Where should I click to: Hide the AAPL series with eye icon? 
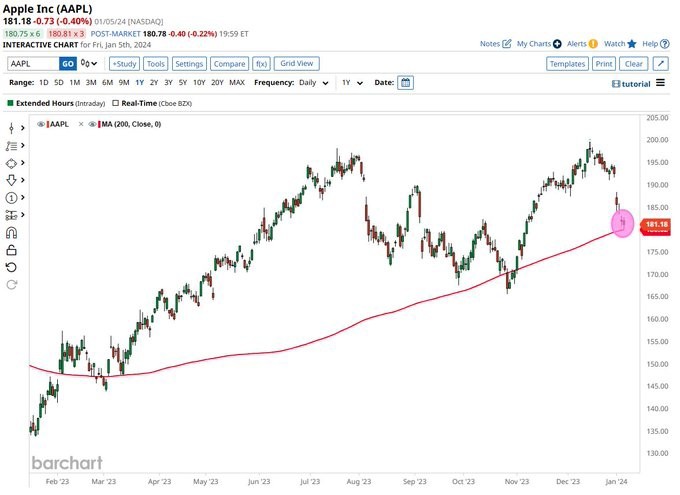coord(41,124)
